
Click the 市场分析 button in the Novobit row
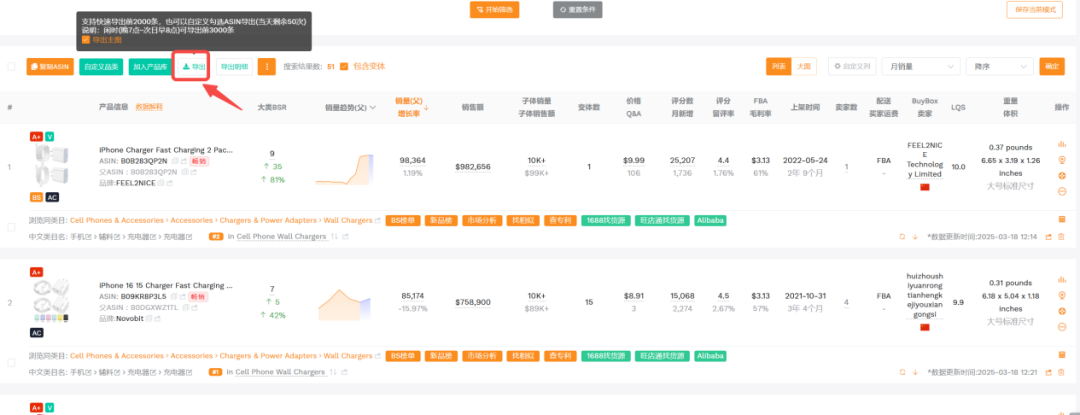(481, 357)
